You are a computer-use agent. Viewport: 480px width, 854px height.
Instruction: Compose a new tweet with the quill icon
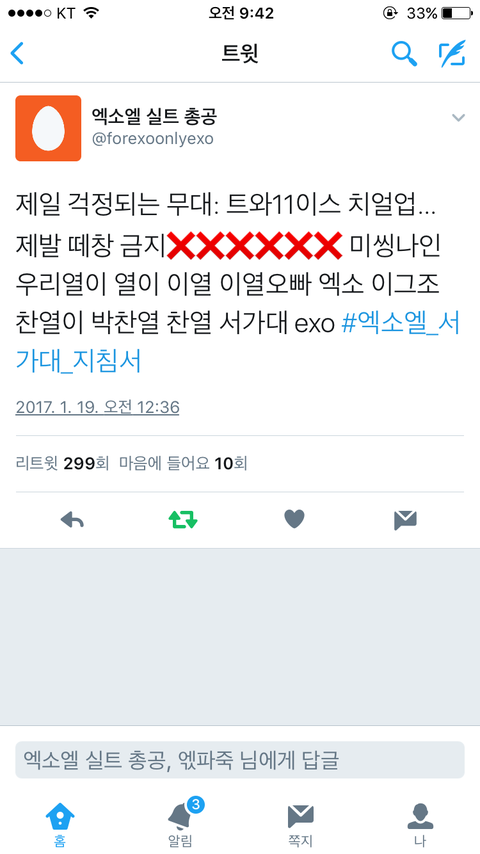coord(452,53)
